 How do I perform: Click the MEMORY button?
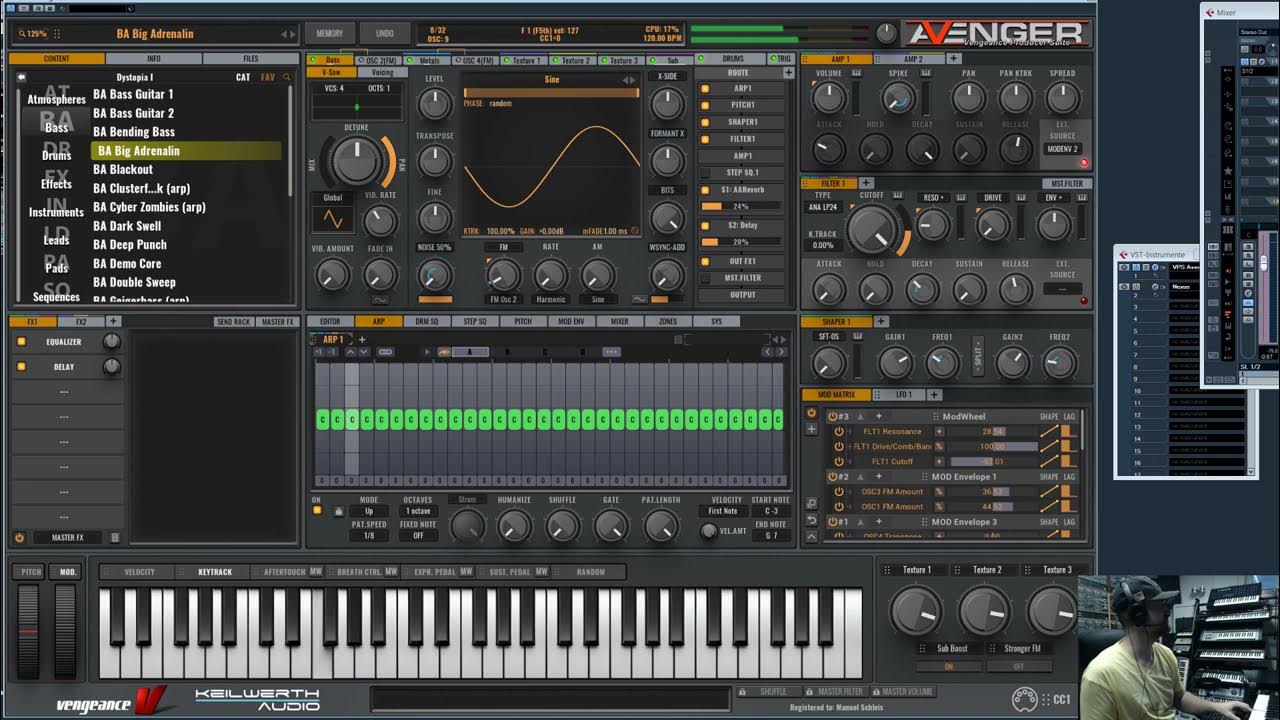point(329,33)
